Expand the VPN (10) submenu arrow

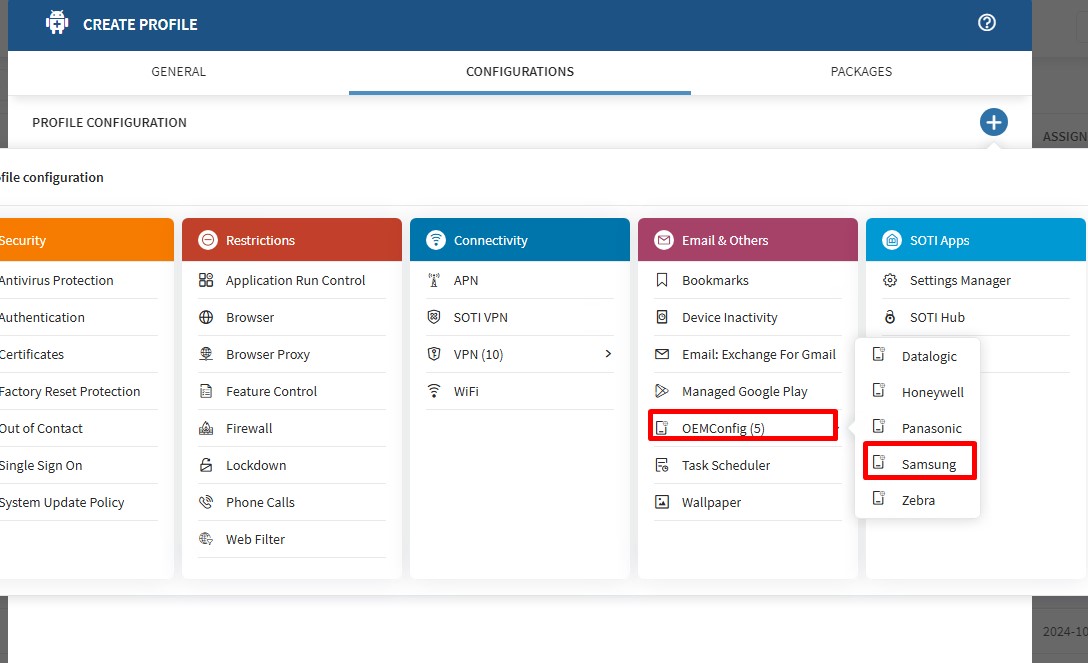click(x=608, y=354)
